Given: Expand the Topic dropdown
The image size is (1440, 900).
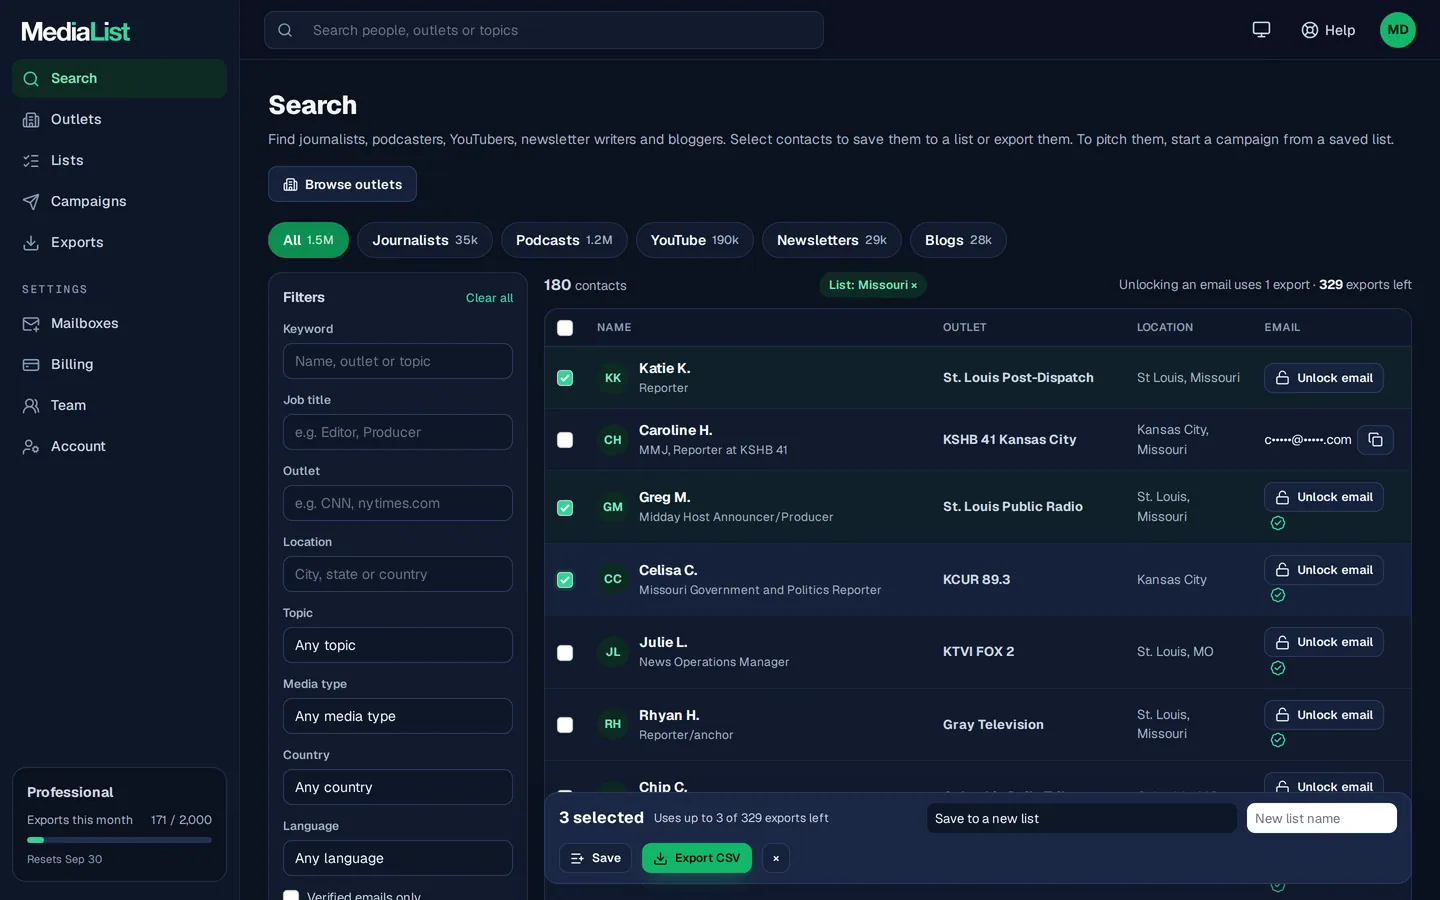Looking at the screenshot, I should click(398, 645).
